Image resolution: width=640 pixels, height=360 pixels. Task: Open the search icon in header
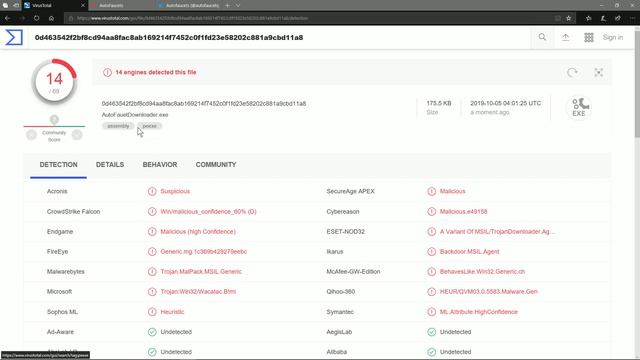click(542, 37)
